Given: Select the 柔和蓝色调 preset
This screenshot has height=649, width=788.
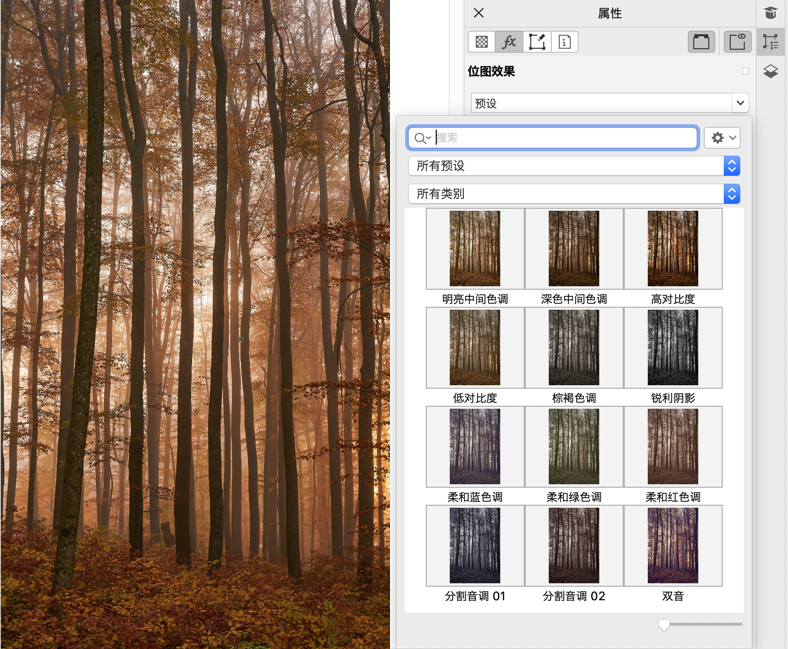Looking at the screenshot, I should click(x=475, y=447).
